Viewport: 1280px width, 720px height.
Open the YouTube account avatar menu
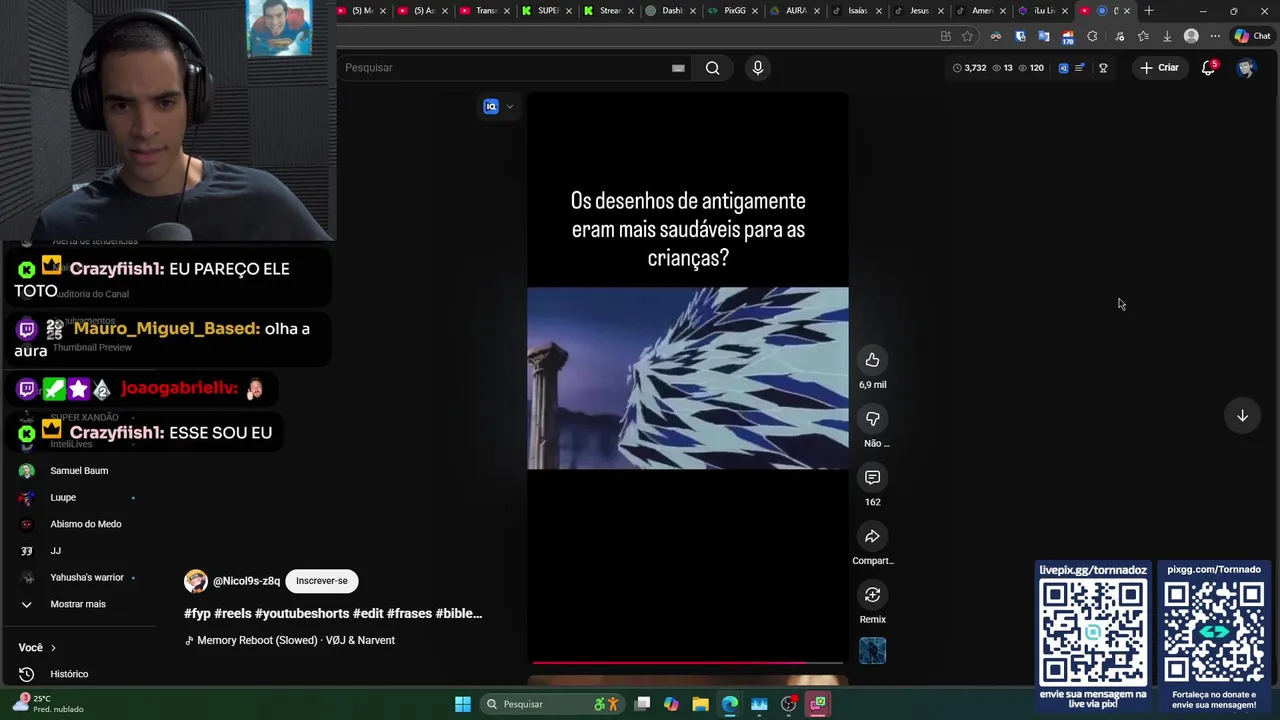pyautogui.click(x=1245, y=68)
